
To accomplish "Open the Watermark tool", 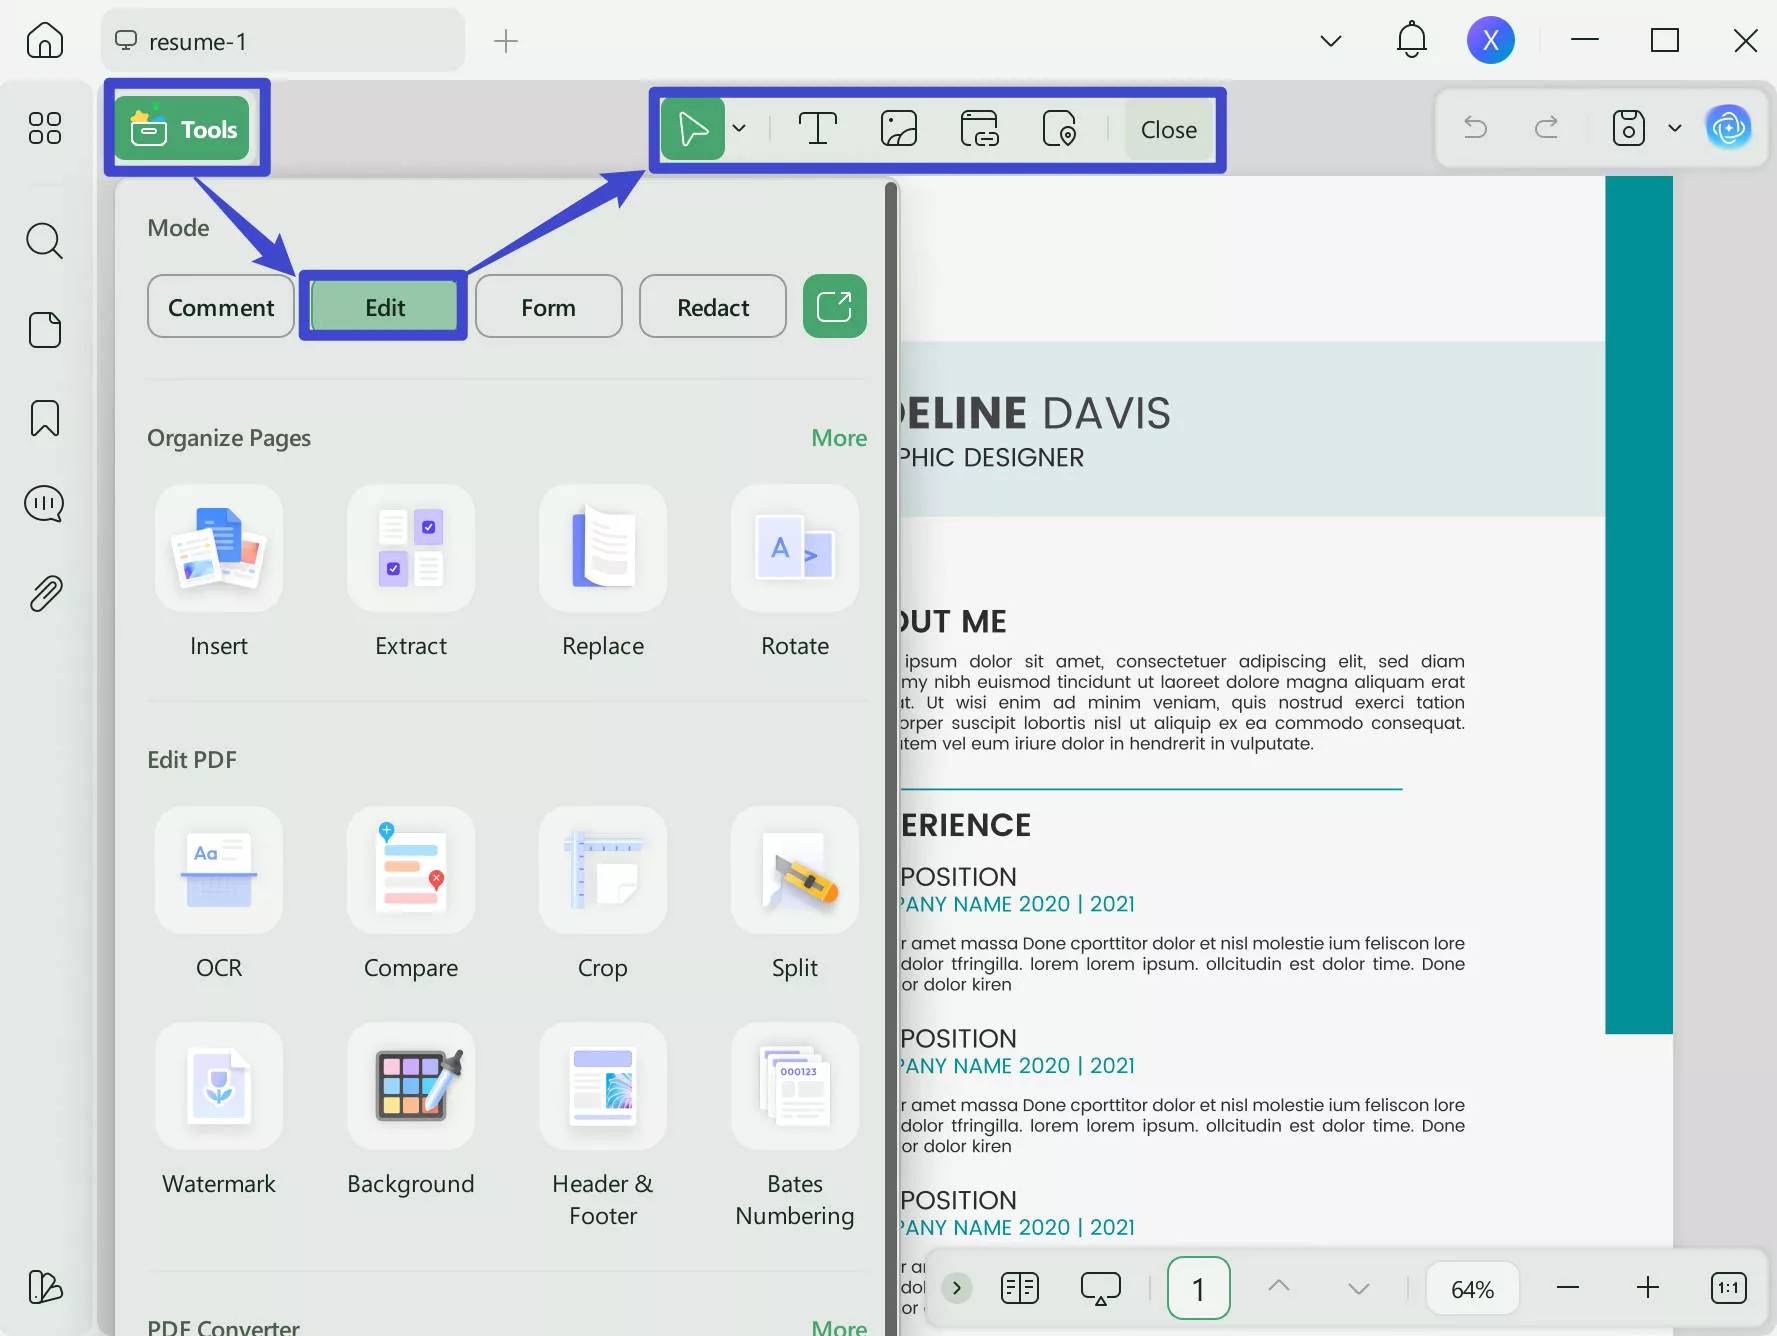I will click(219, 1087).
